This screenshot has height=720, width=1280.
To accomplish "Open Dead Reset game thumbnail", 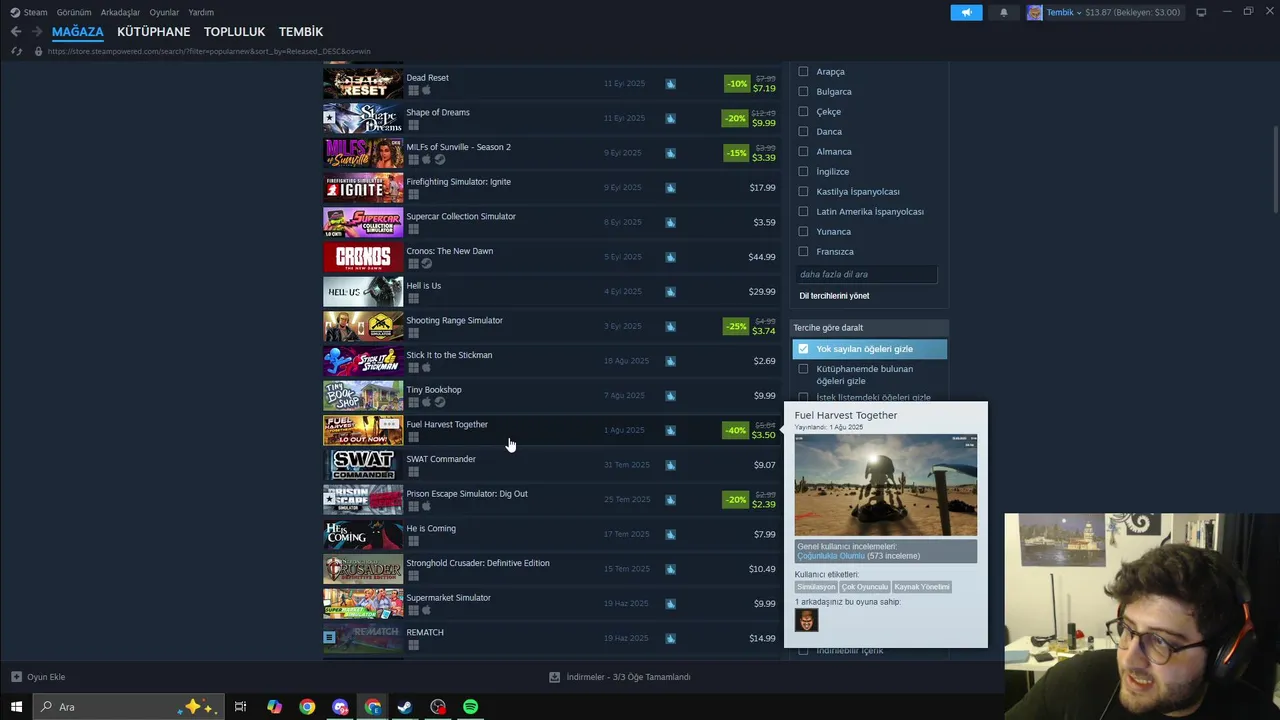I will (x=363, y=83).
